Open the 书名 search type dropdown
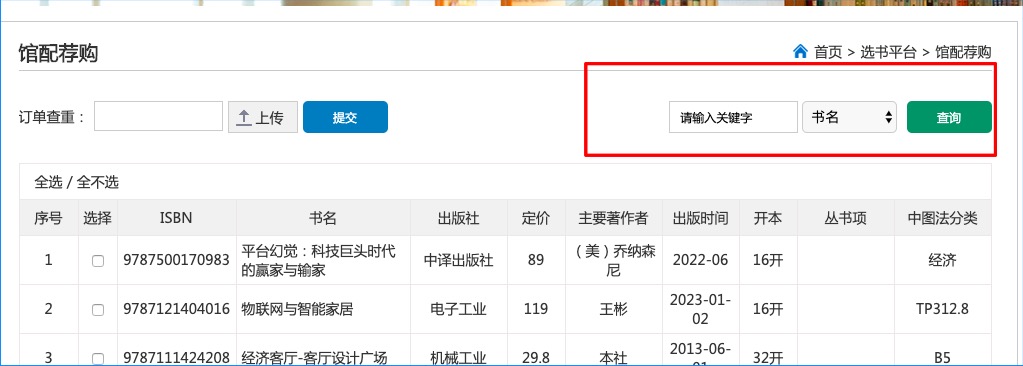Screen dimensions: 1023x366 (849, 117)
